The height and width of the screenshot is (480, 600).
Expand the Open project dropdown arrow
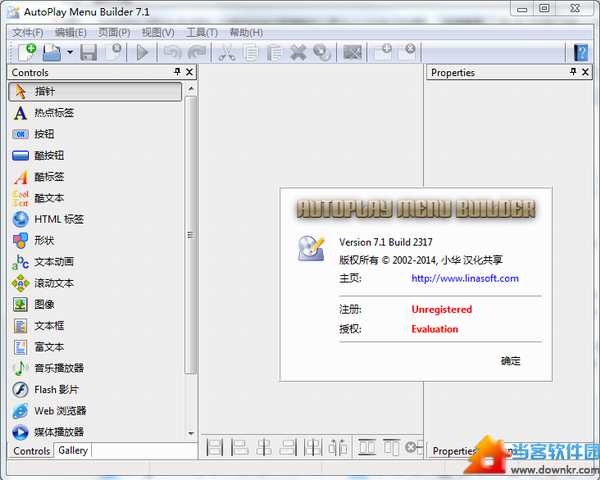click(70, 52)
